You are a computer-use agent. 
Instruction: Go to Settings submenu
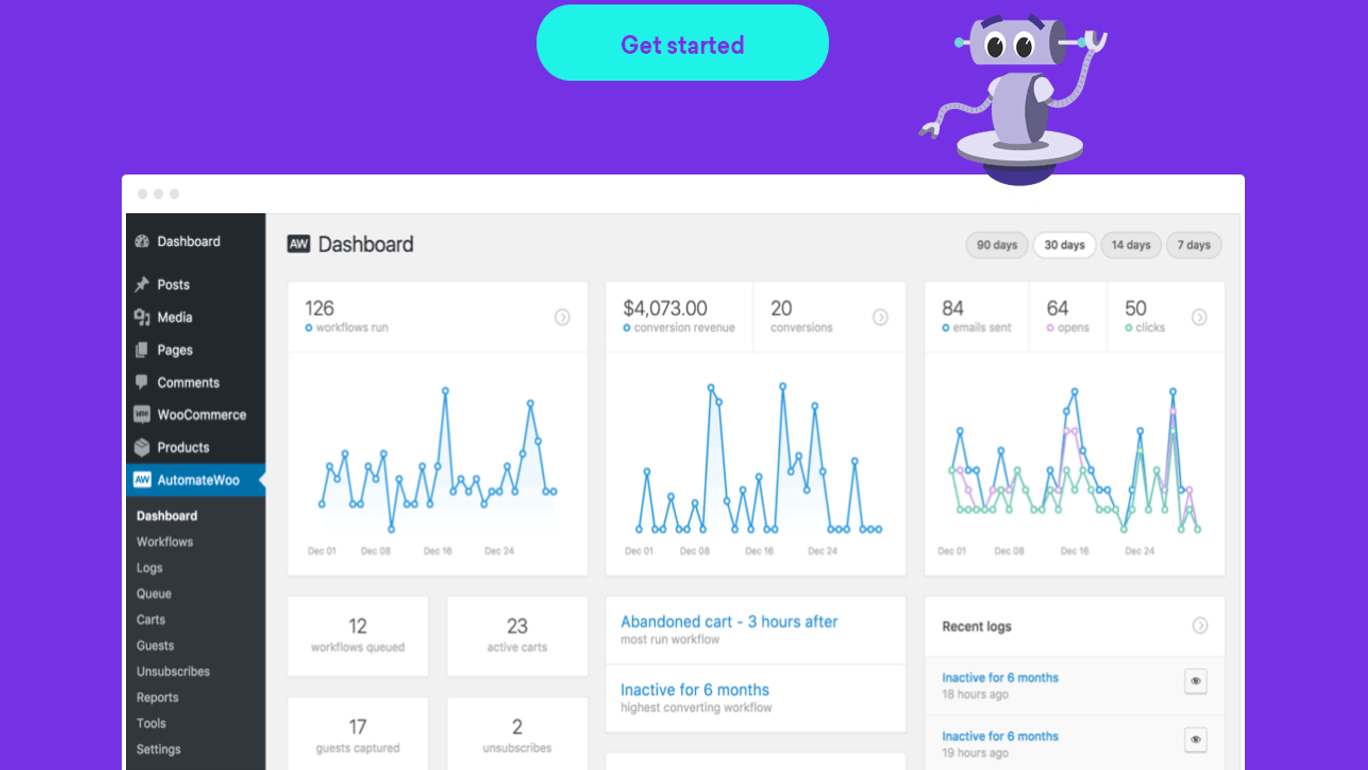tap(158, 749)
